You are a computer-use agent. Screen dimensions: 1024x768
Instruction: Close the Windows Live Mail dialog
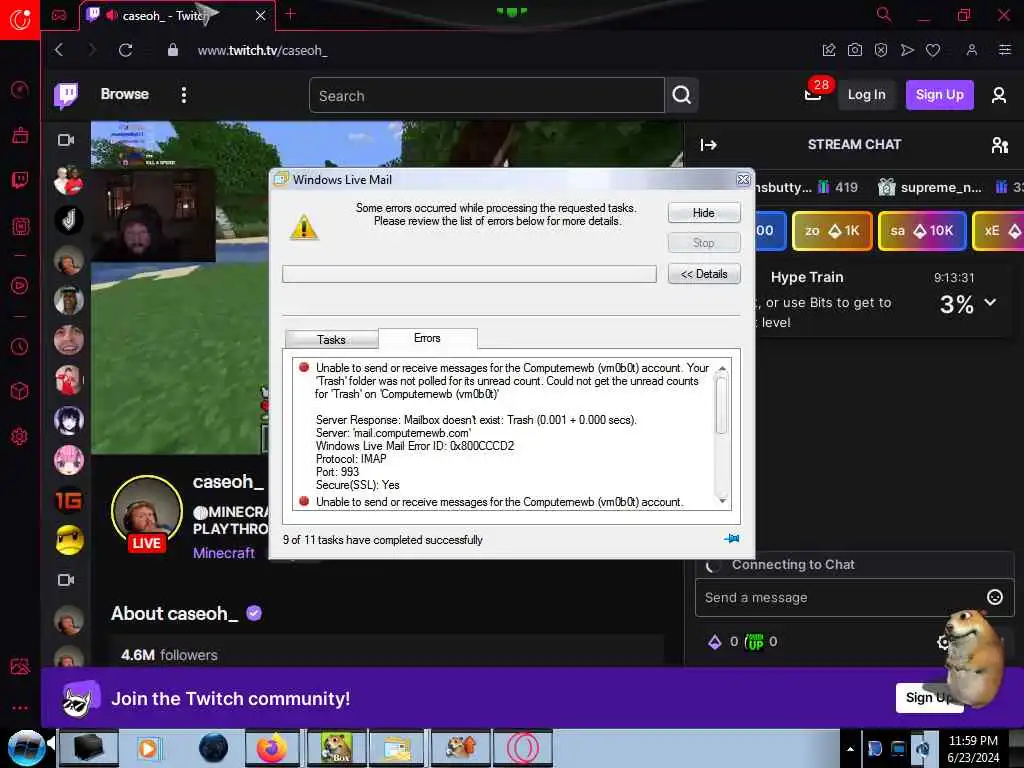(743, 180)
